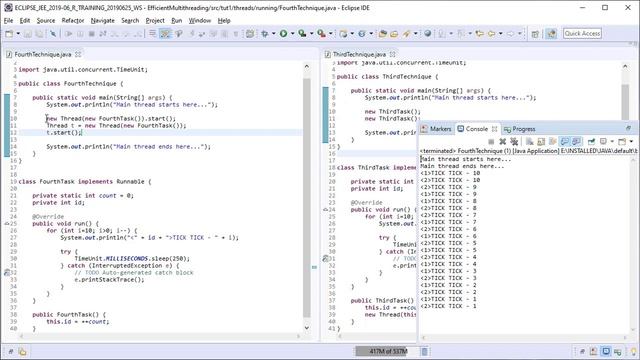
Task: Click the New file wizard icon
Action: [9, 33]
